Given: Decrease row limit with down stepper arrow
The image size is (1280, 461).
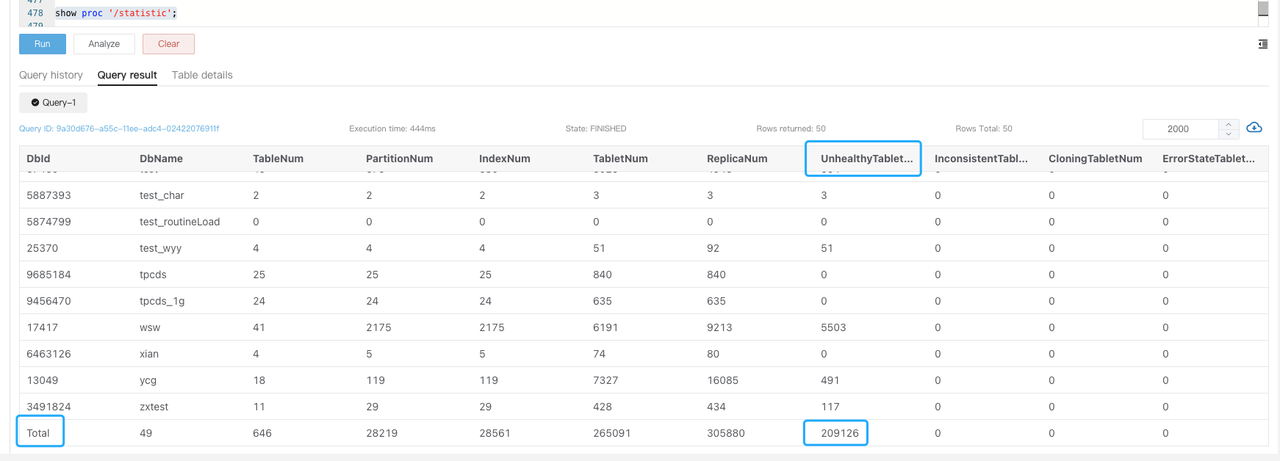Looking at the screenshot, I should [1229, 134].
